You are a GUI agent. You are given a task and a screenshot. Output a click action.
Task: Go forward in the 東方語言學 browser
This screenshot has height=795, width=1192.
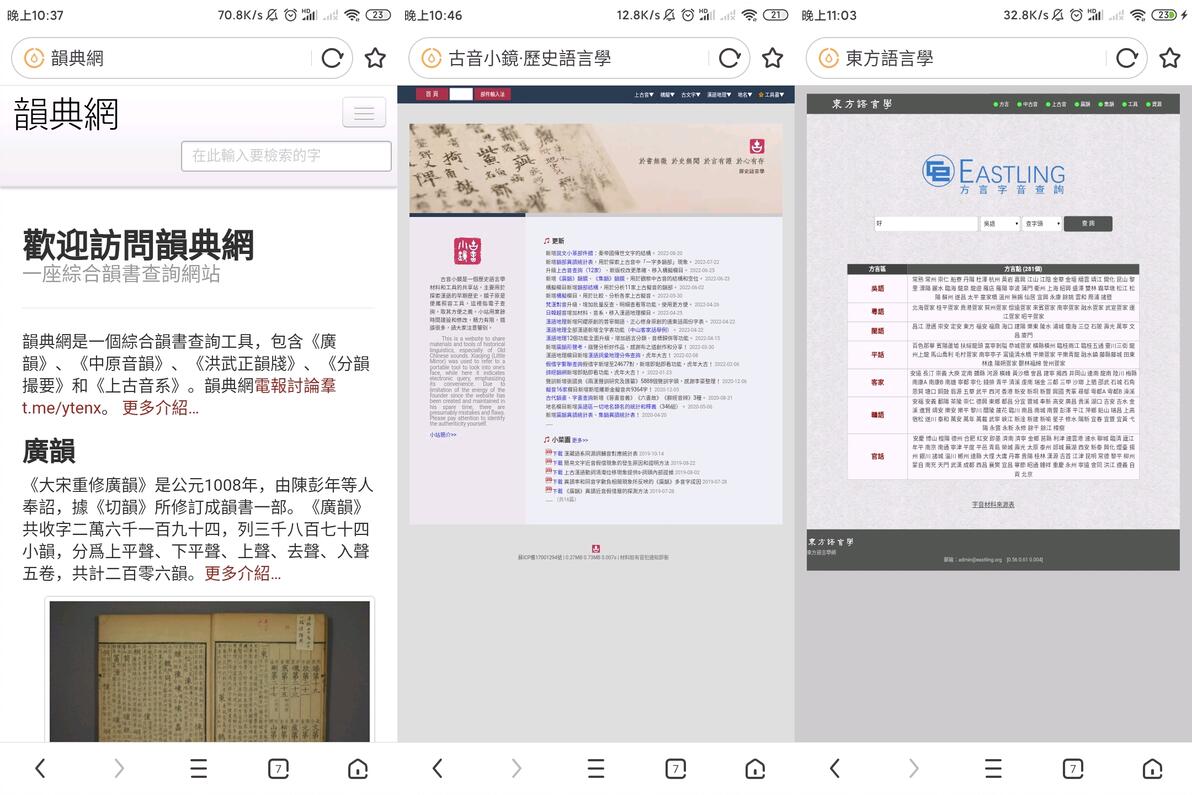pos(914,768)
